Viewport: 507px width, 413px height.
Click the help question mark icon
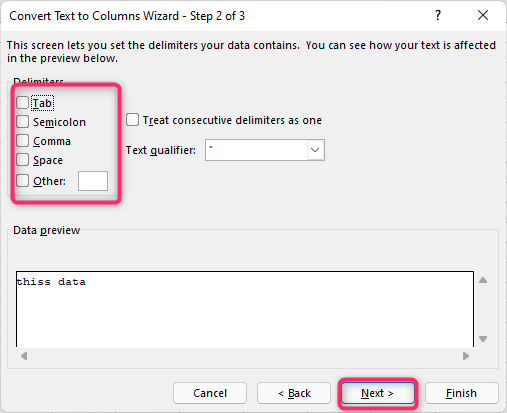pyautogui.click(x=438, y=15)
